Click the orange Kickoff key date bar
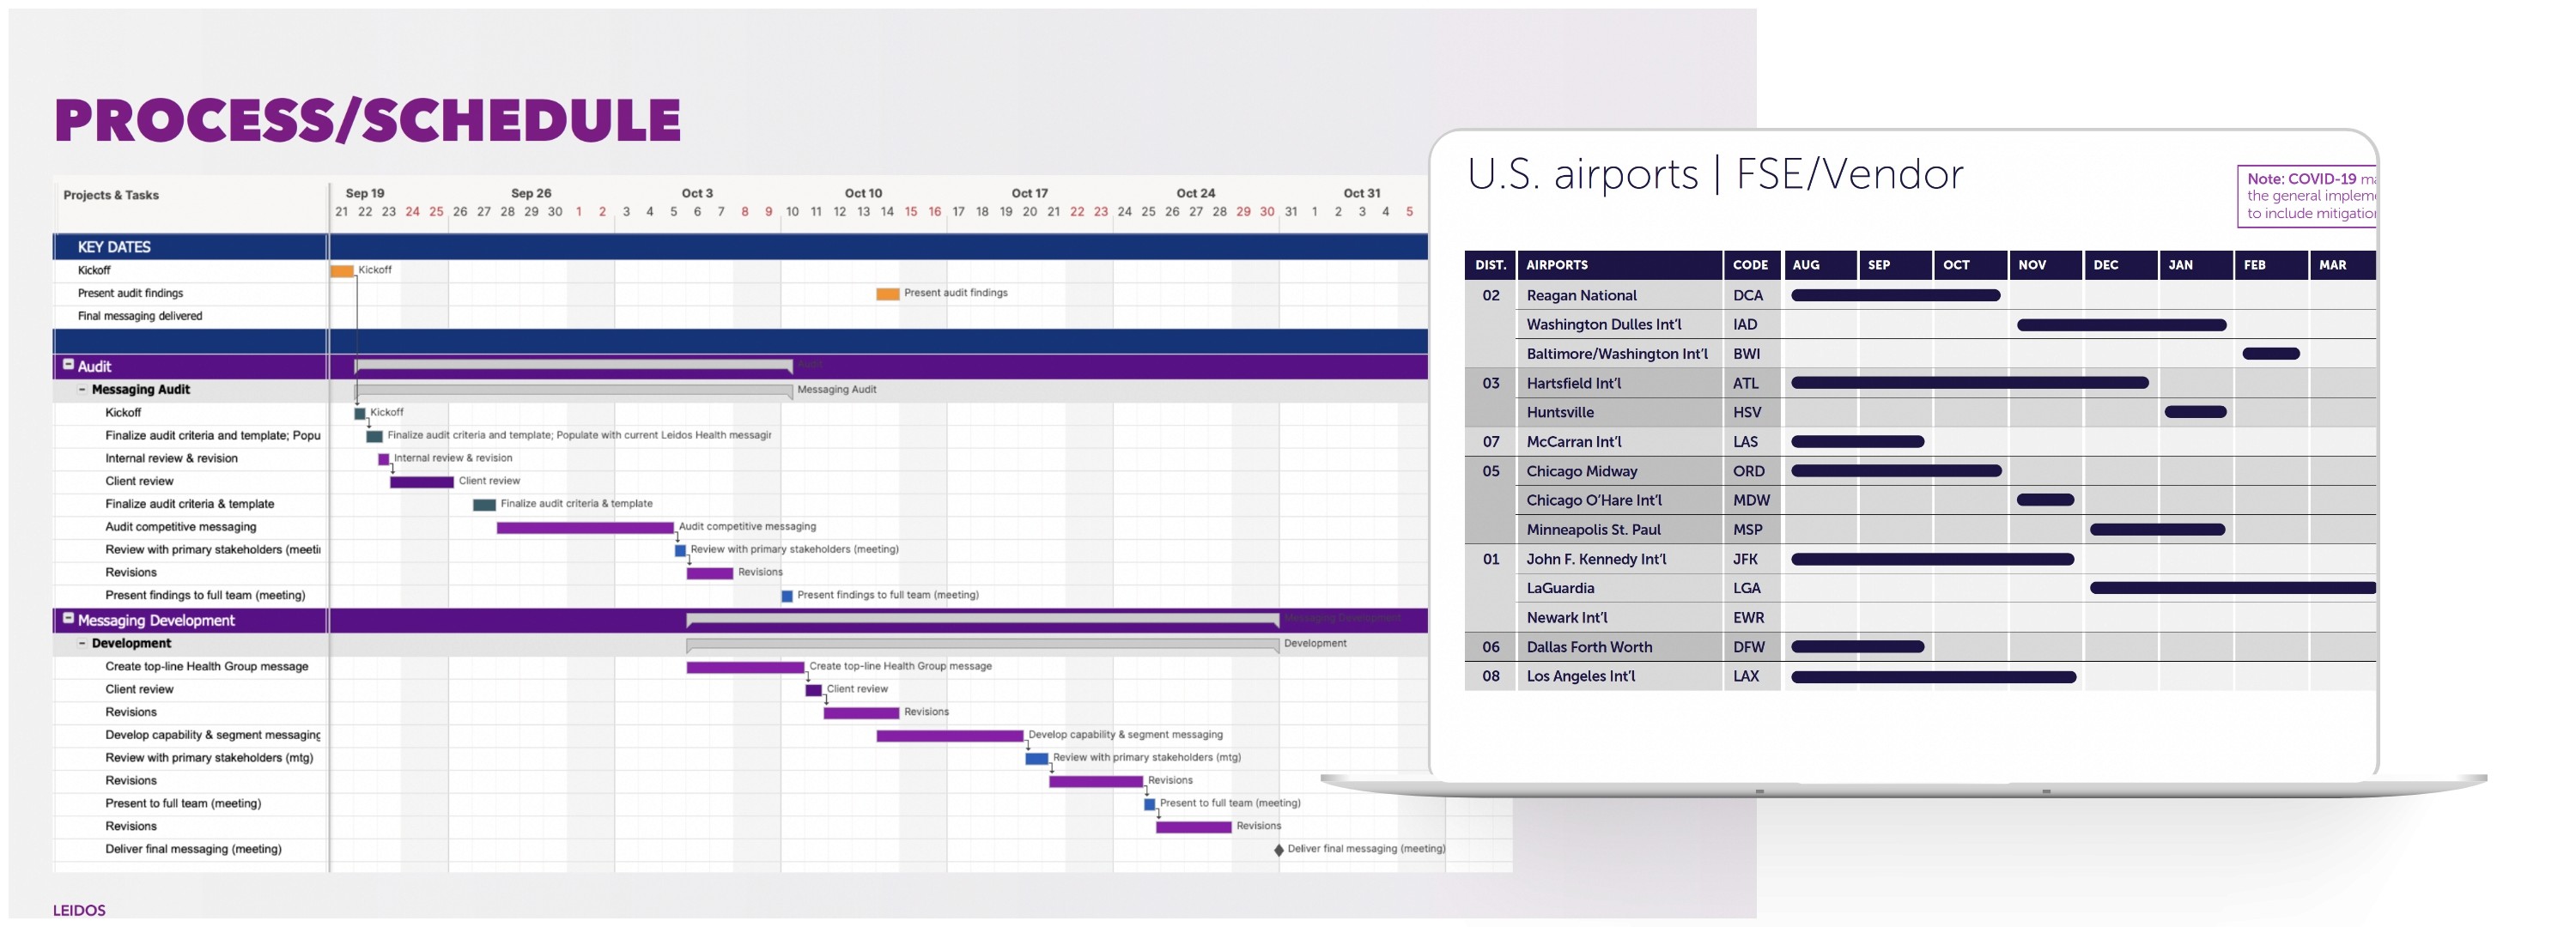The height and width of the screenshot is (927, 2576). pyautogui.click(x=342, y=271)
